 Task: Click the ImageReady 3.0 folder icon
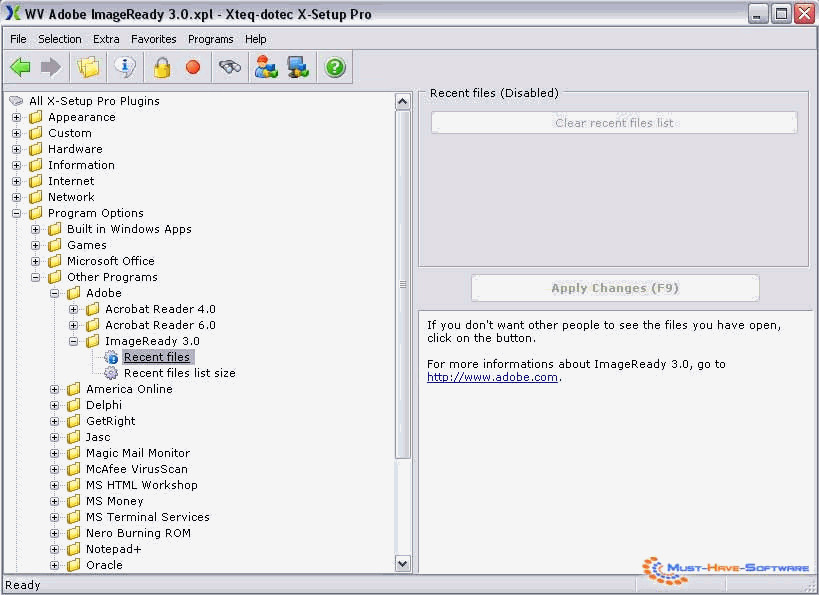[92, 341]
